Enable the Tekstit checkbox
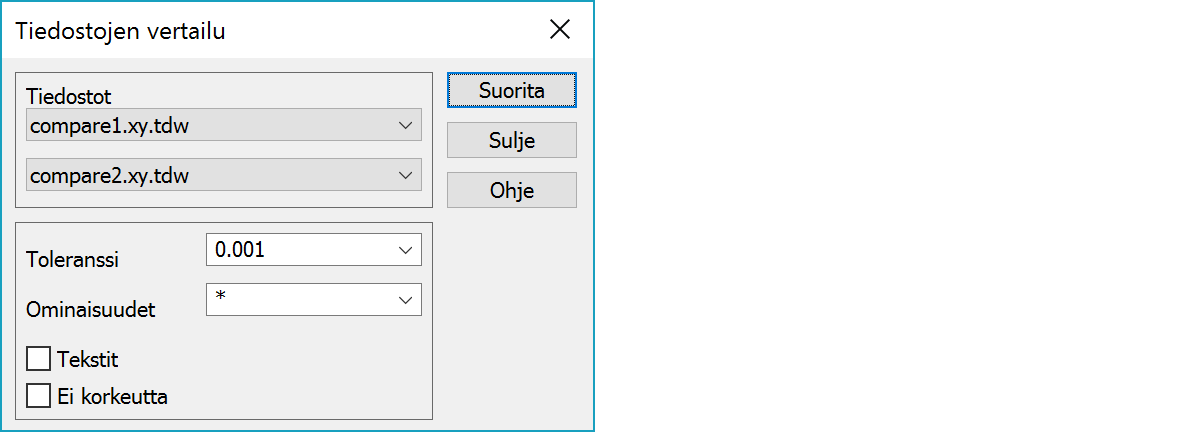The height and width of the screenshot is (432, 1200). pos(39,359)
